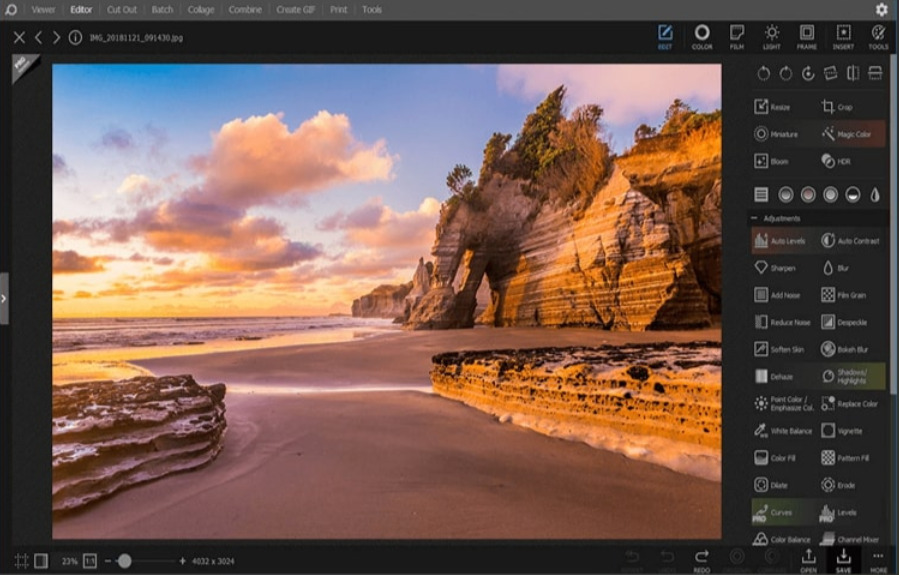Toggle the grid overlay icon
This screenshot has width=899, height=575.
[x=21, y=561]
